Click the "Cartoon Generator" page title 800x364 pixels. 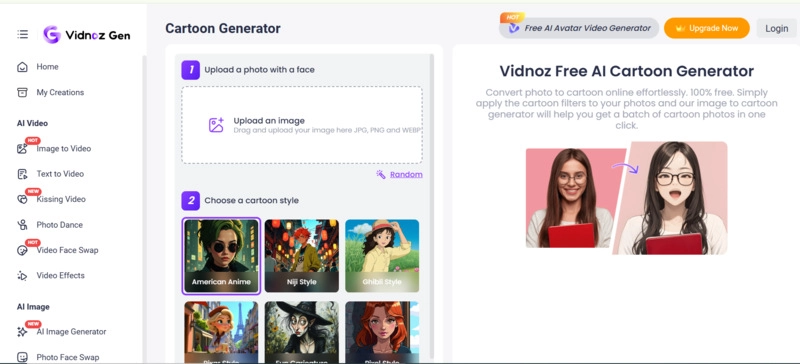(x=223, y=29)
